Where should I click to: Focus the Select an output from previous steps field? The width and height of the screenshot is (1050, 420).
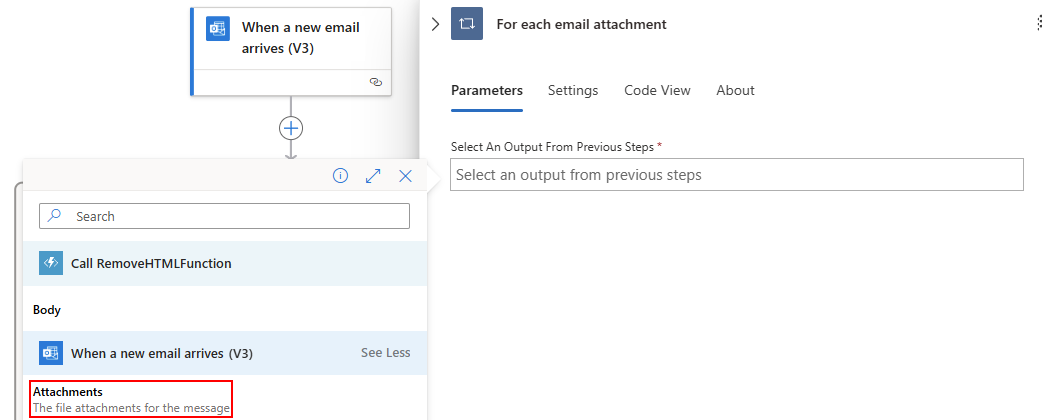tap(737, 175)
